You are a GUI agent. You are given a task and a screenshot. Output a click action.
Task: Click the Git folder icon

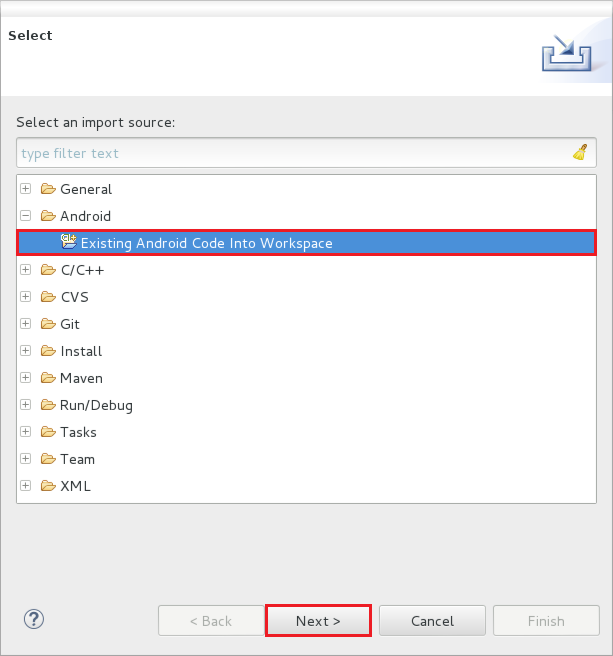48,324
